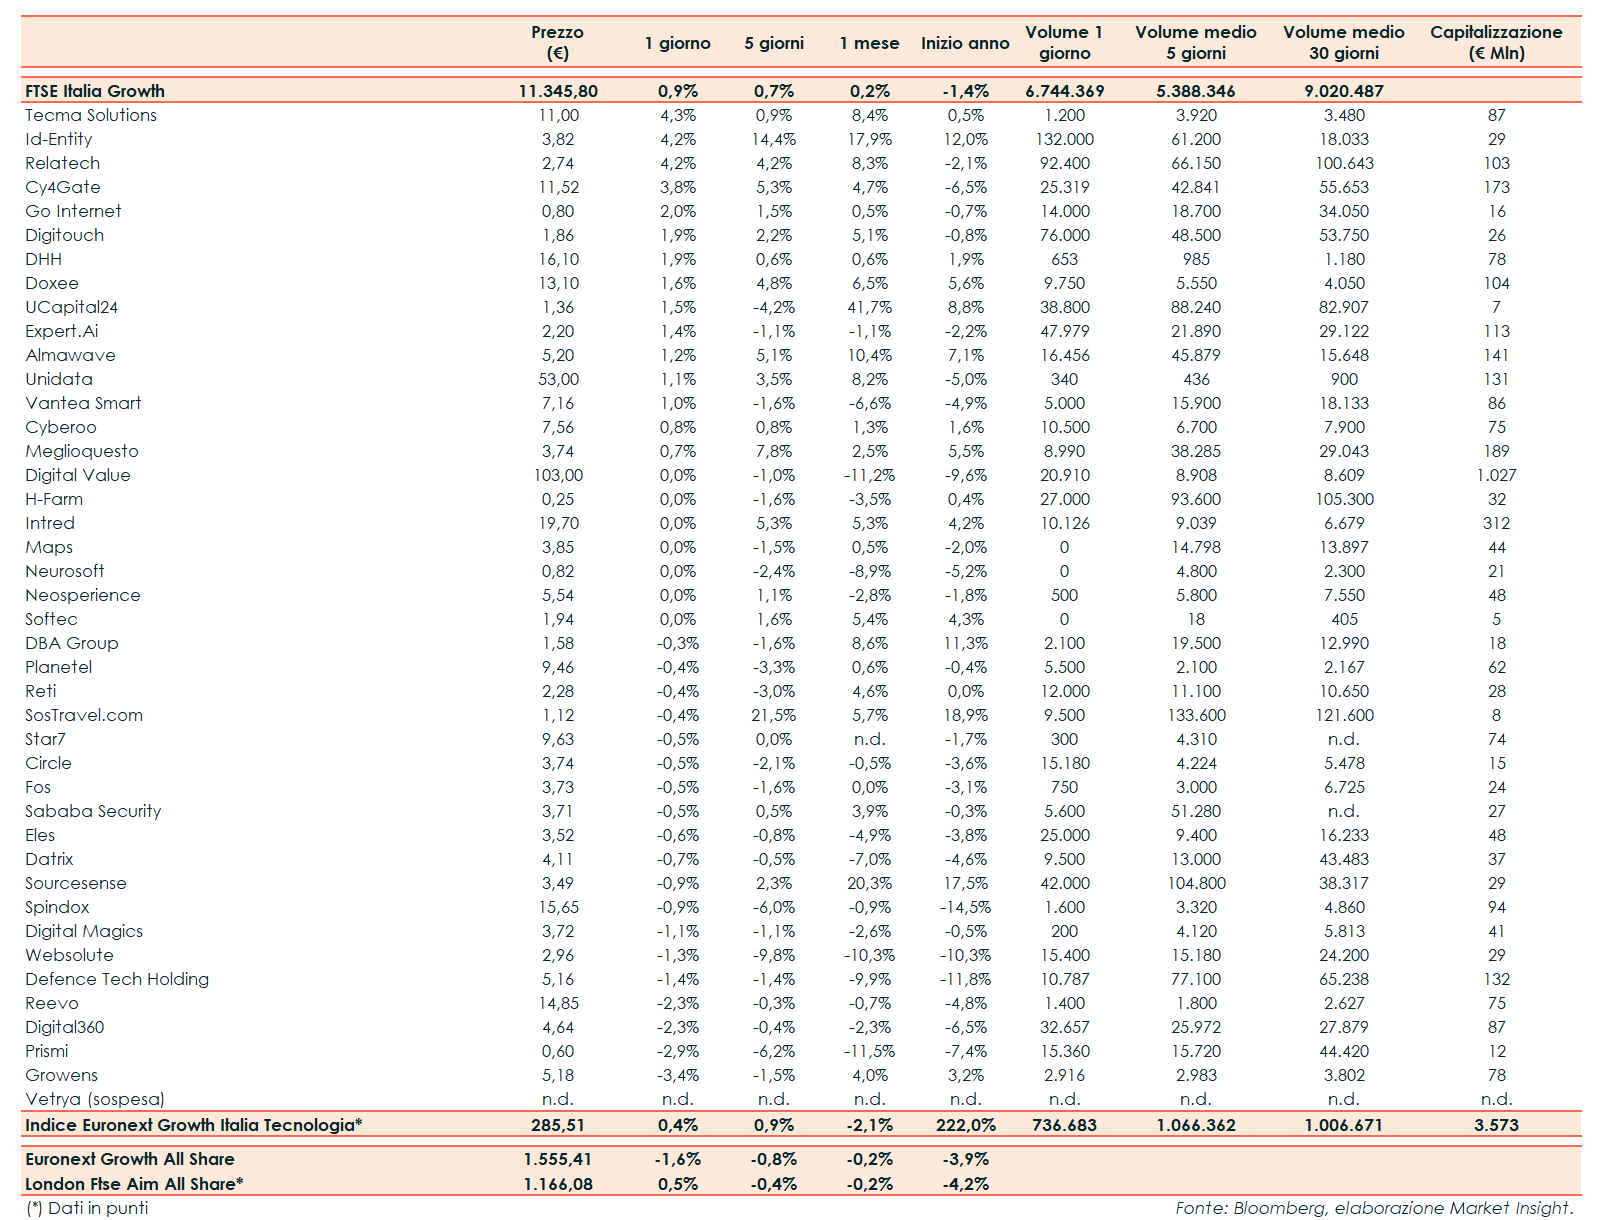This screenshot has width=1599, height=1220.
Task: Select the "(*) Dati in punti" footnote
Action: pyautogui.click(x=87, y=1208)
